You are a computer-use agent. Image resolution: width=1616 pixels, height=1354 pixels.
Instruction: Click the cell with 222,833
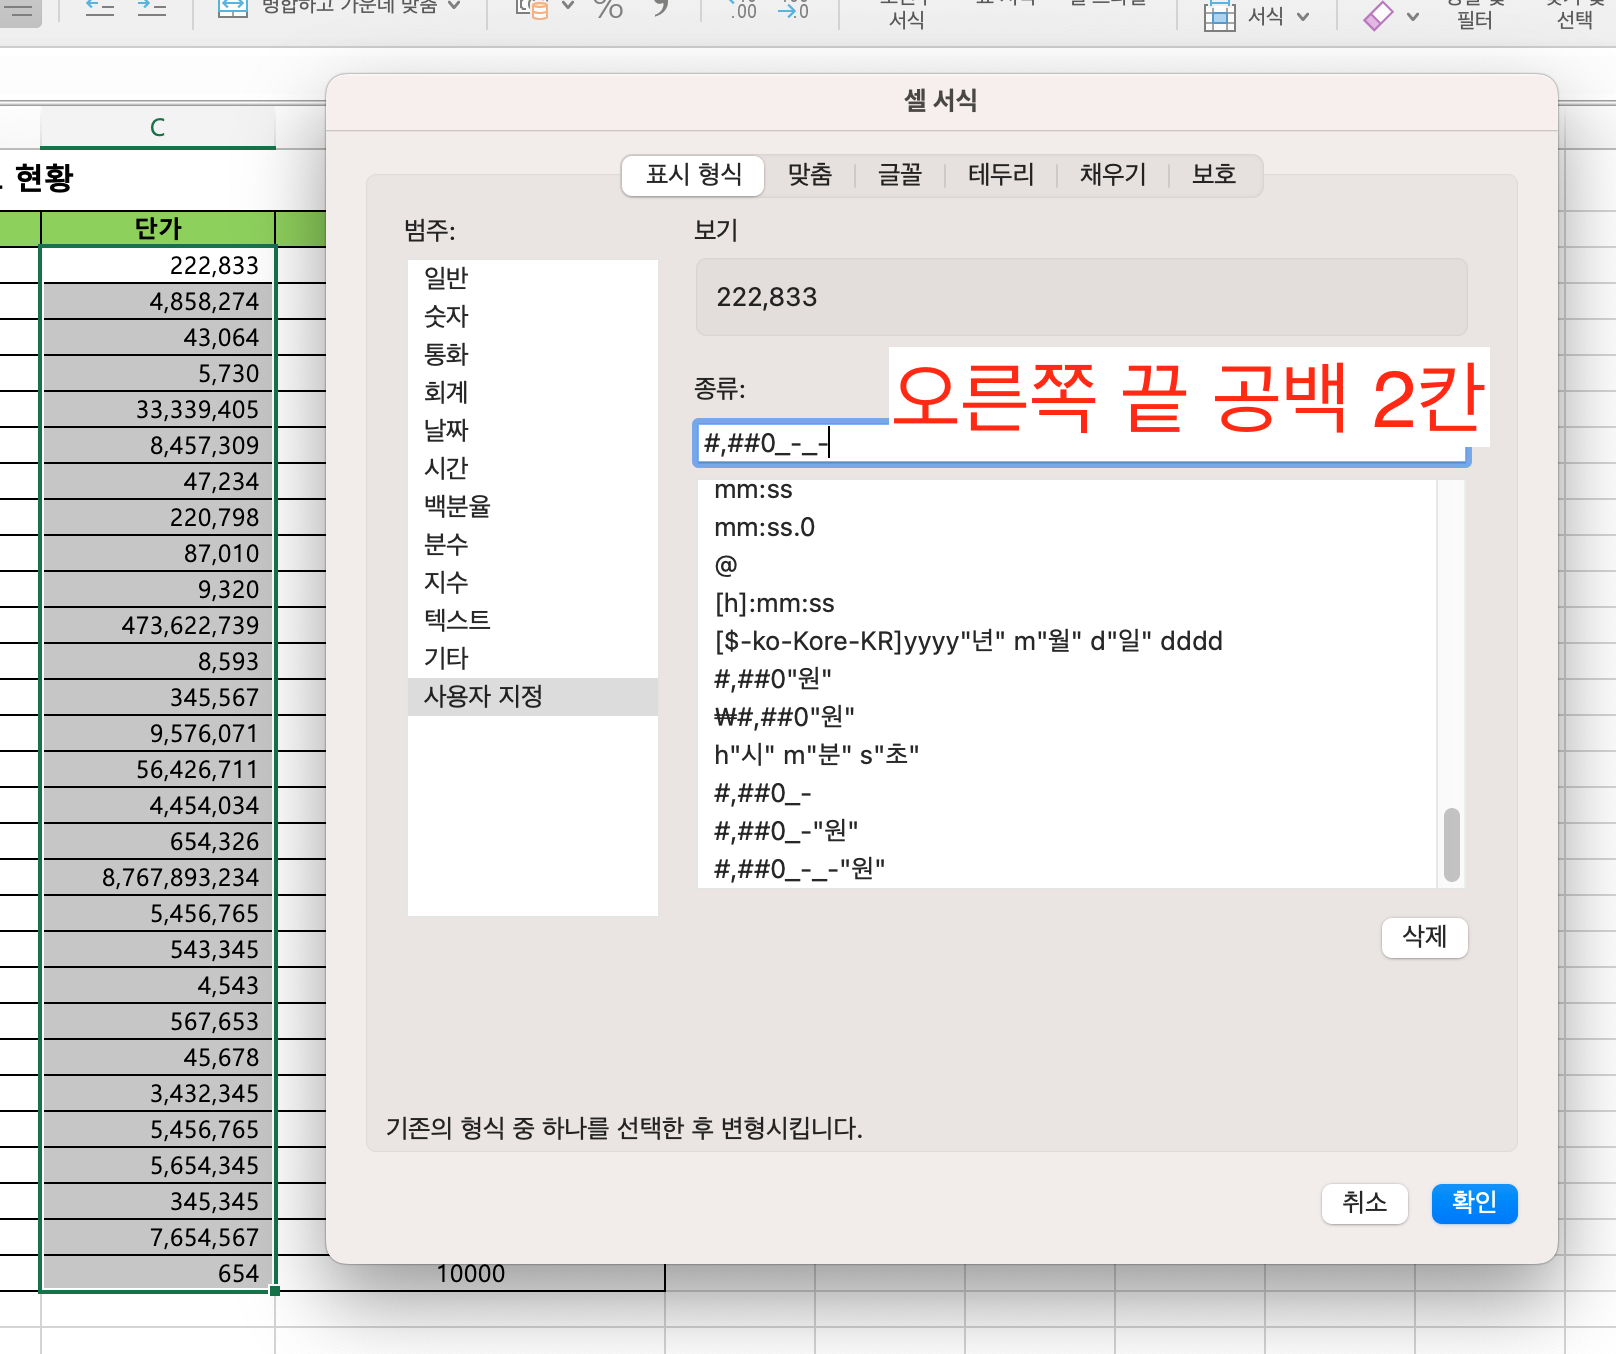(158, 265)
